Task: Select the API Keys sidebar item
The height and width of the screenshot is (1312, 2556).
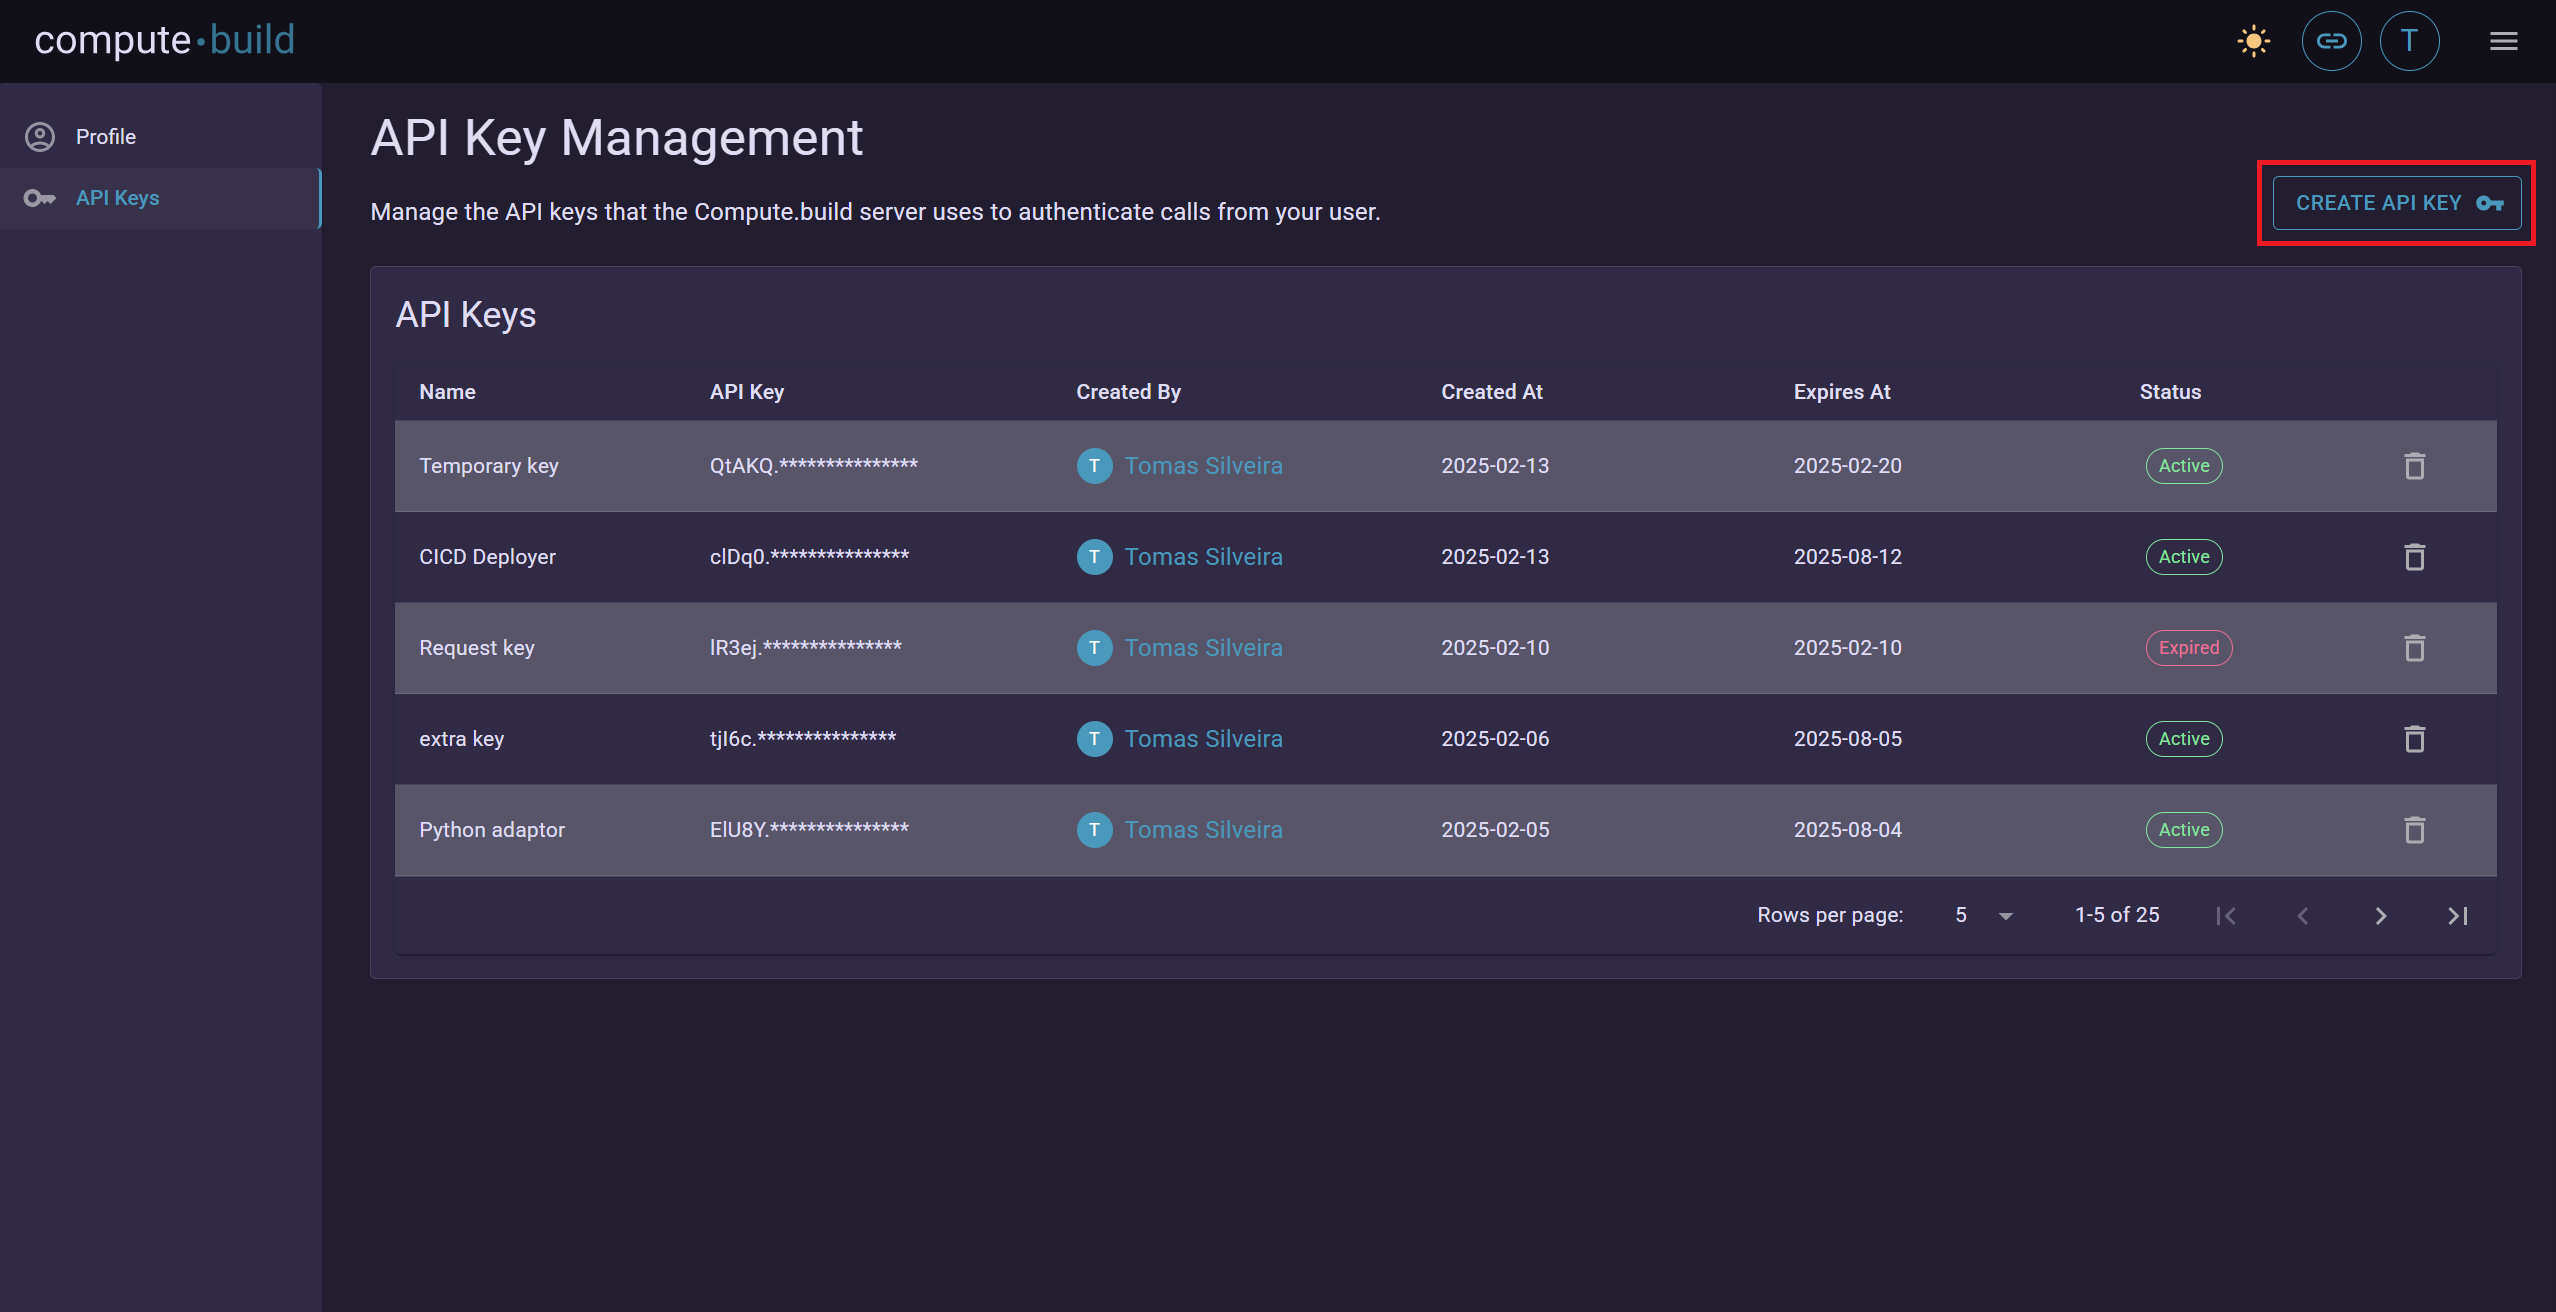Action: coord(117,197)
